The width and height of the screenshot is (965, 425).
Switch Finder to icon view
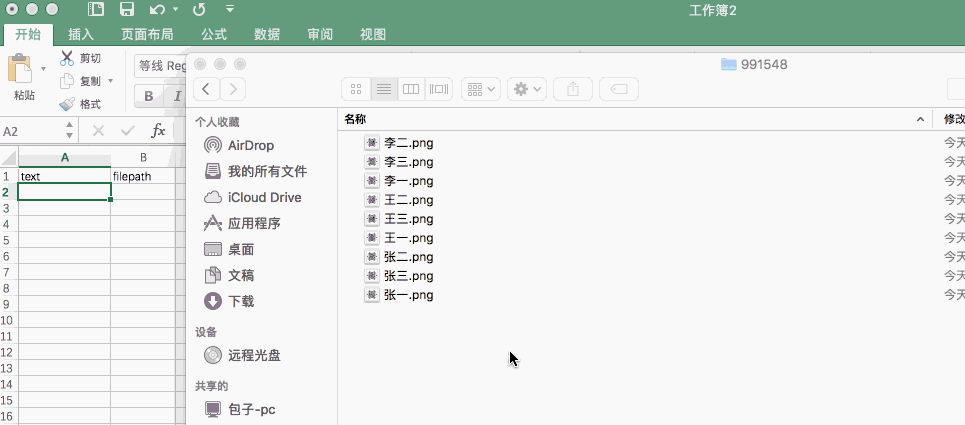356,89
